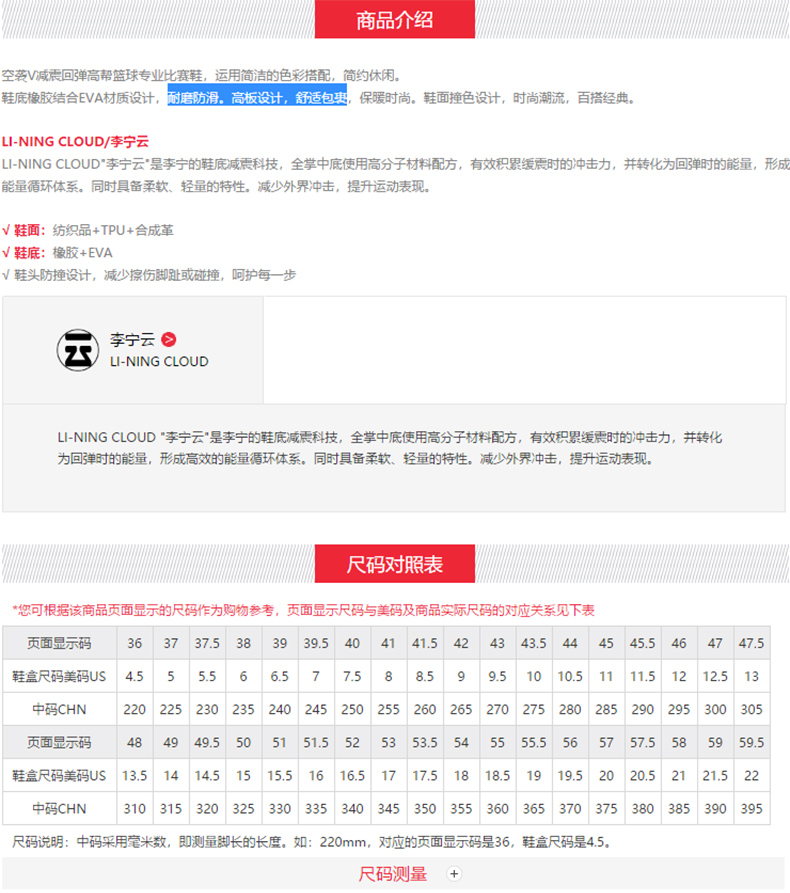790x893 pixels.
Task: Click displayed size cell 55.5
Action: [x=534, y=742]
